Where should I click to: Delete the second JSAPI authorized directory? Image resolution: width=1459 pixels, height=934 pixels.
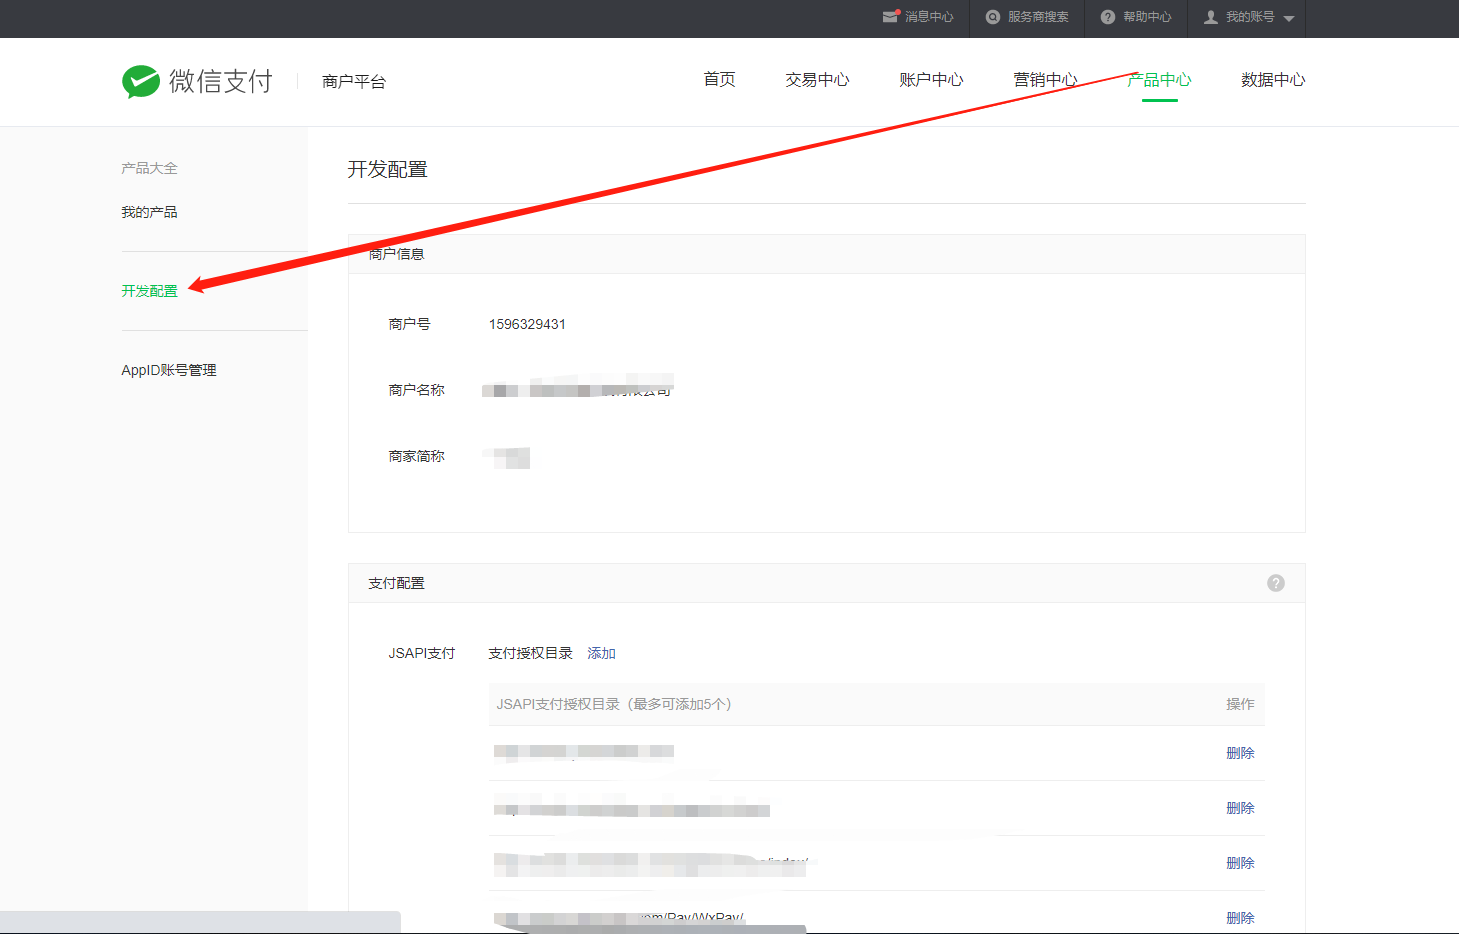(1240, 808)
